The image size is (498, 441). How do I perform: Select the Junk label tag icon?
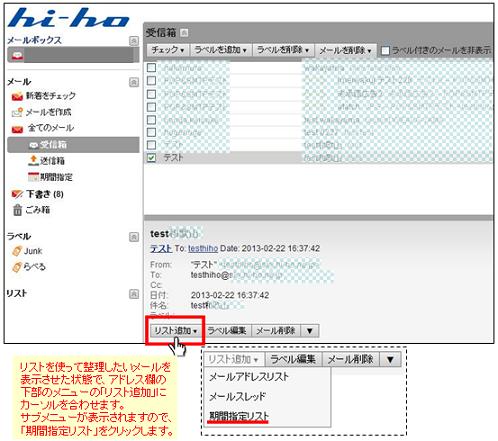pos(17,251)
